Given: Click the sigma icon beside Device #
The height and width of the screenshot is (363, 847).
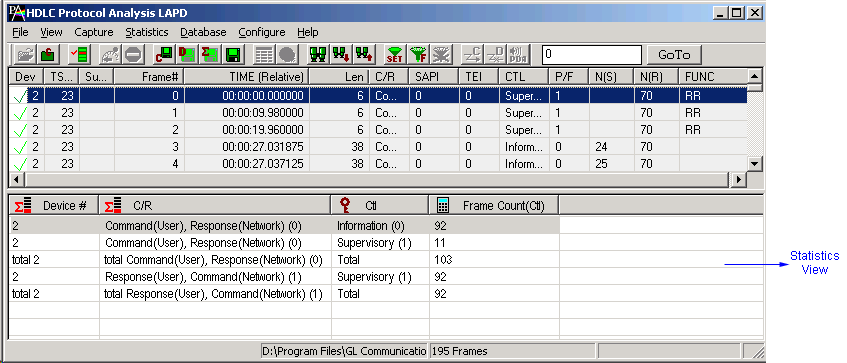Looking at the screenshot, I should [x=23, y=205].
